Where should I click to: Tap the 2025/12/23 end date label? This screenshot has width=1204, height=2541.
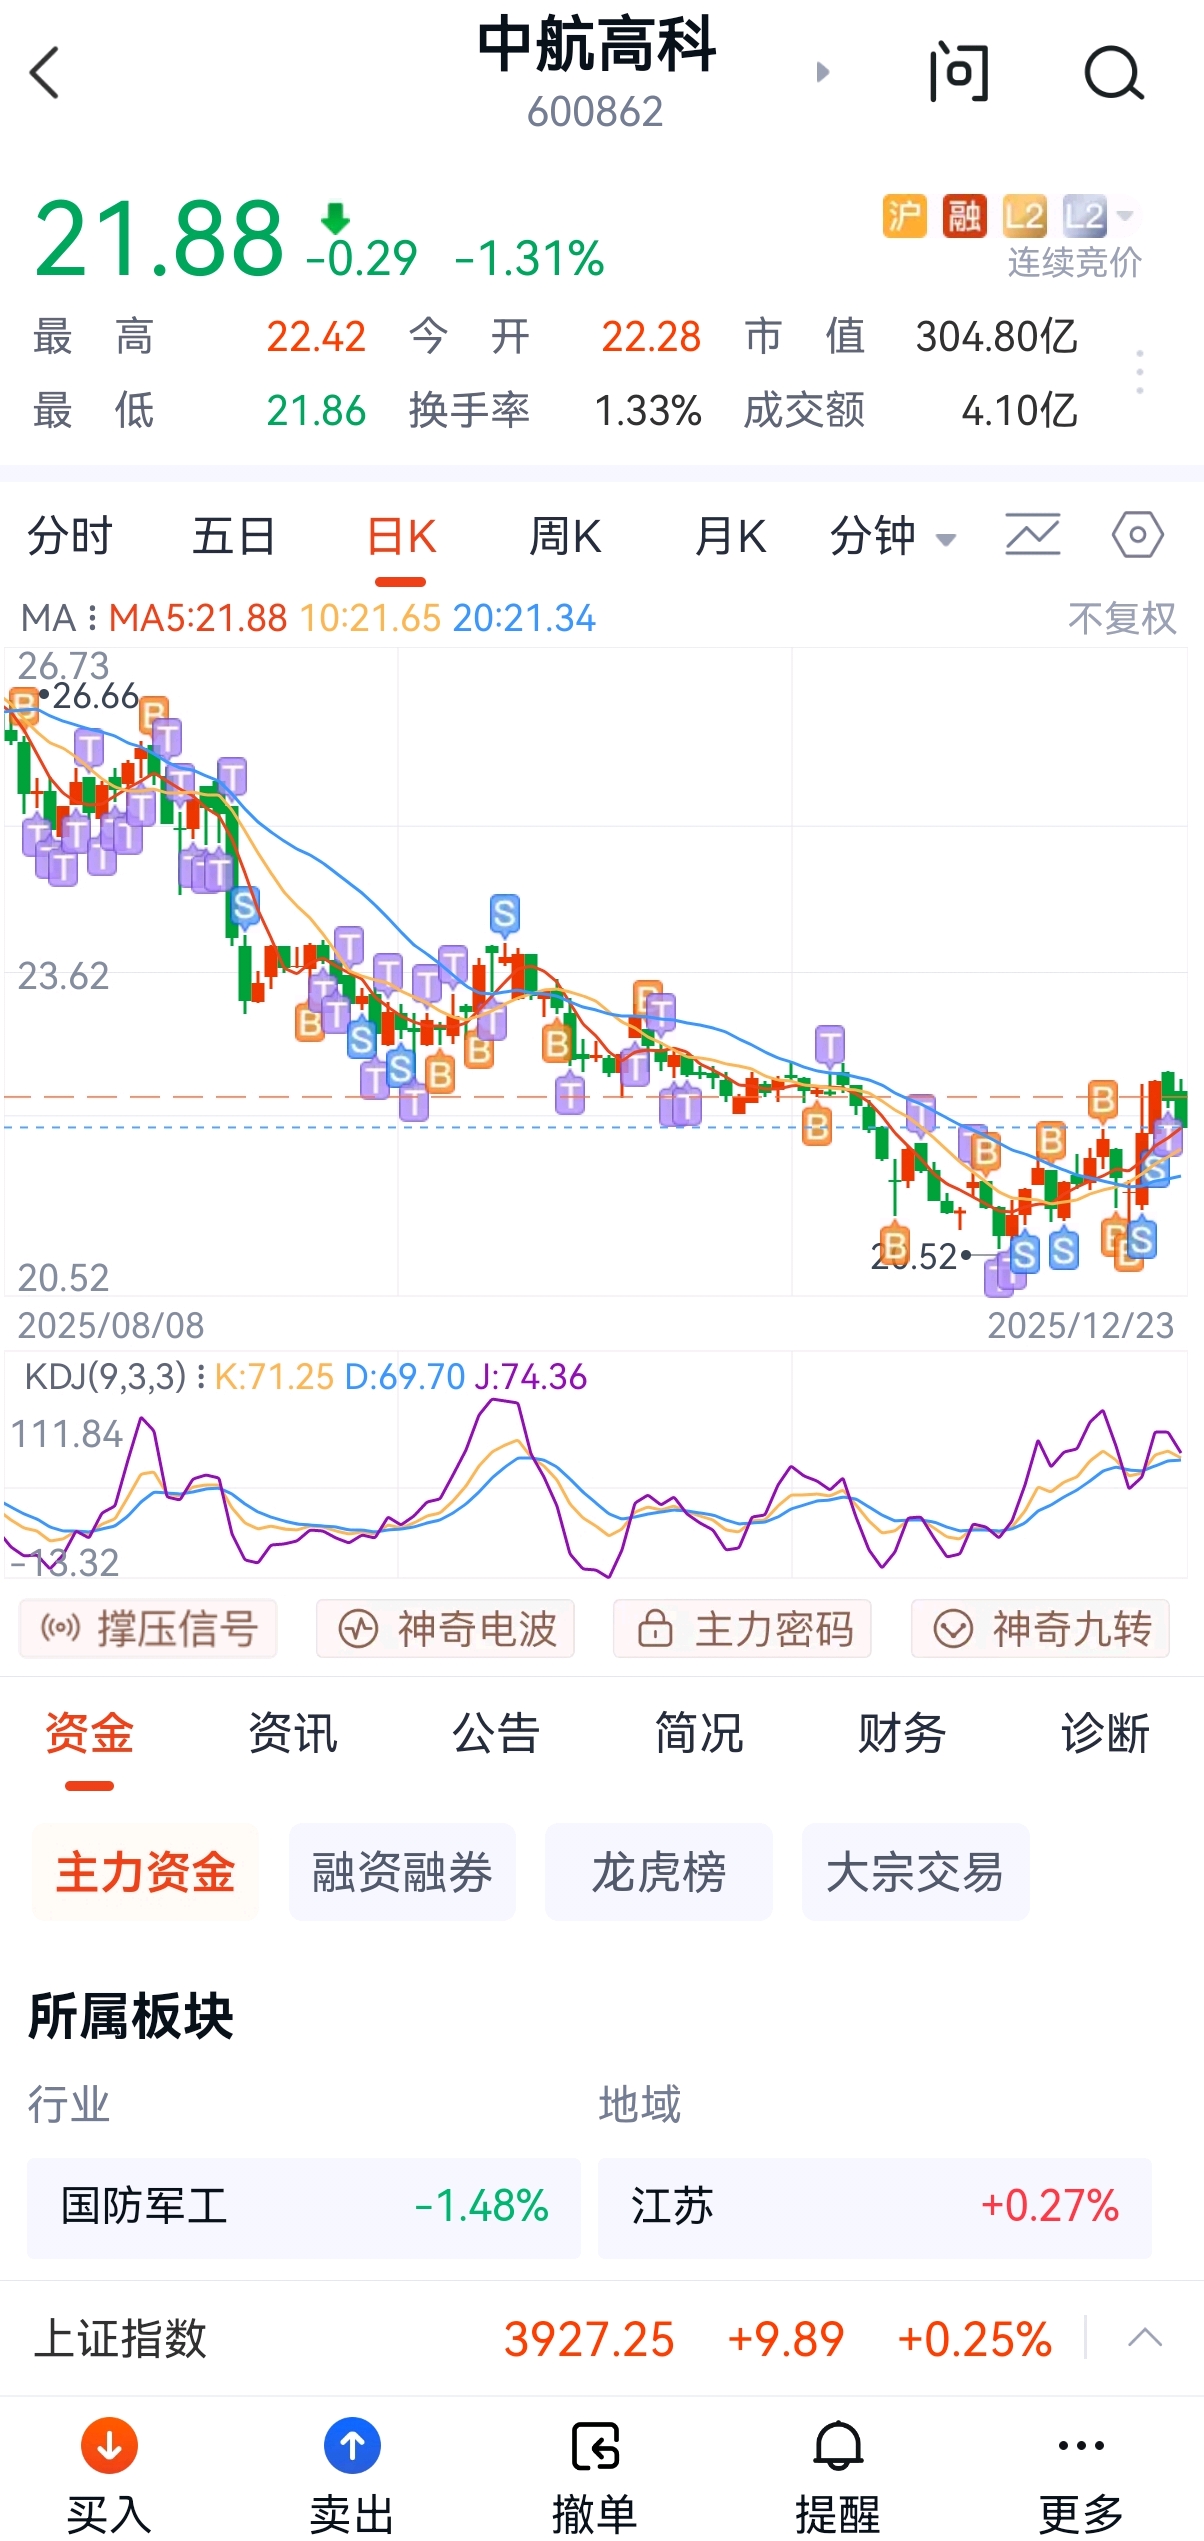[x=1080, y=1326]
